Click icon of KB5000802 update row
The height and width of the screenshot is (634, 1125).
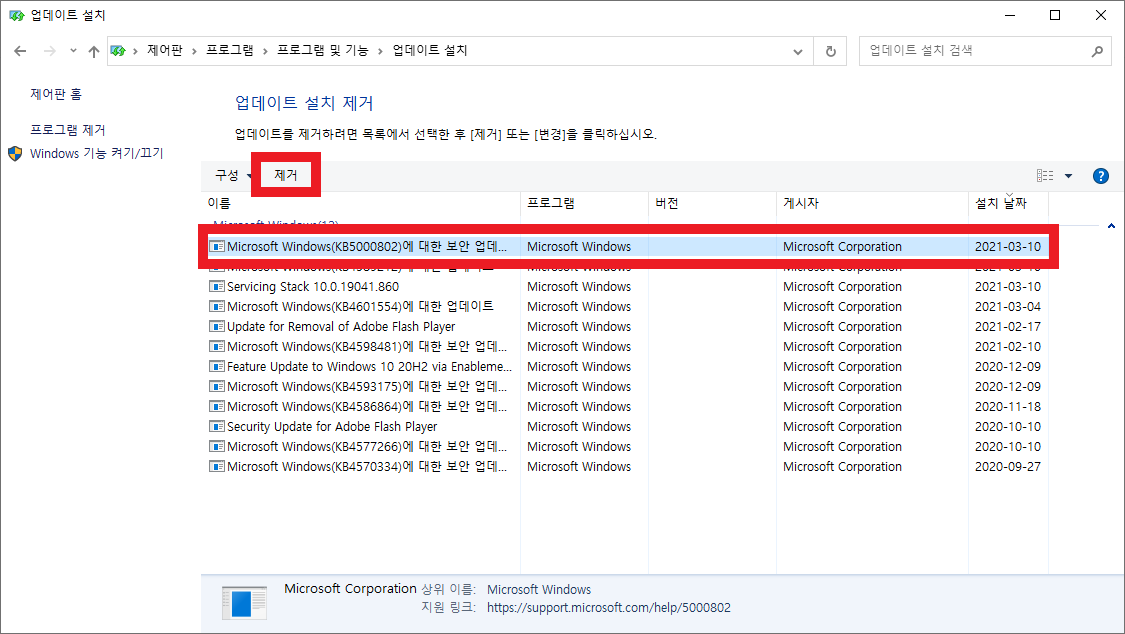point(217,247)
